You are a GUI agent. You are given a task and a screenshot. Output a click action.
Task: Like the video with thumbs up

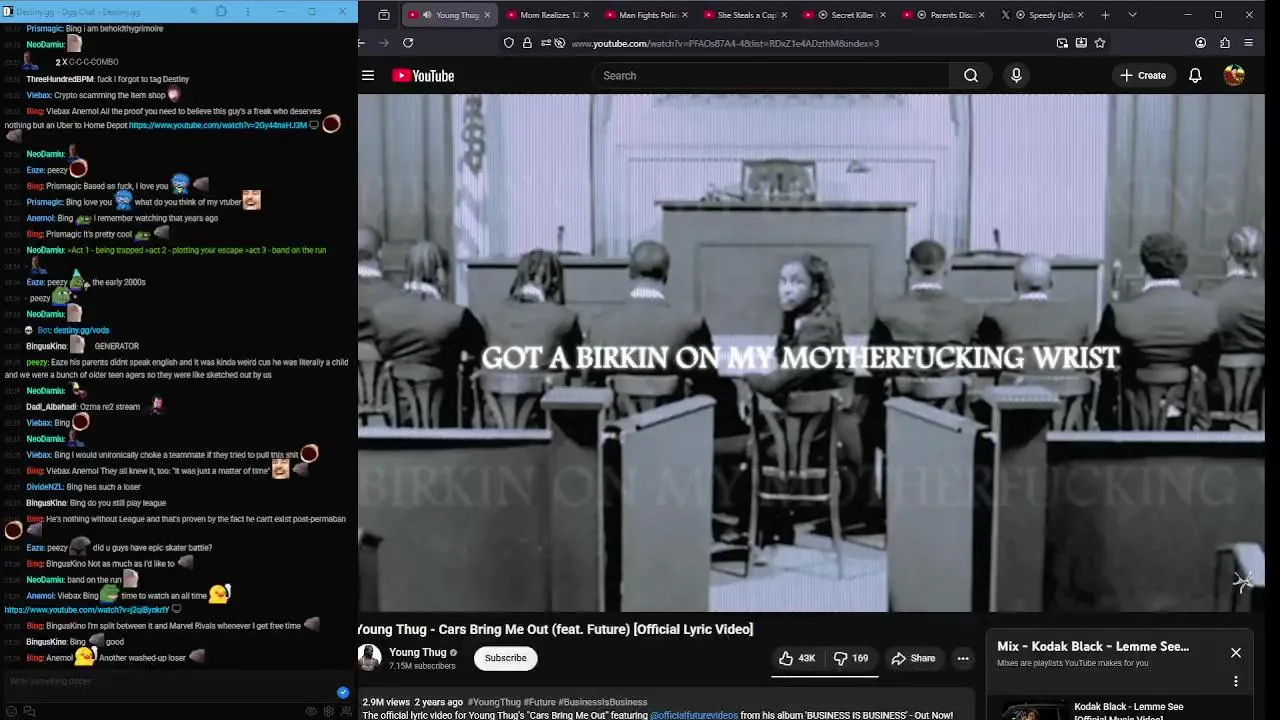click(x=797, y=658)
